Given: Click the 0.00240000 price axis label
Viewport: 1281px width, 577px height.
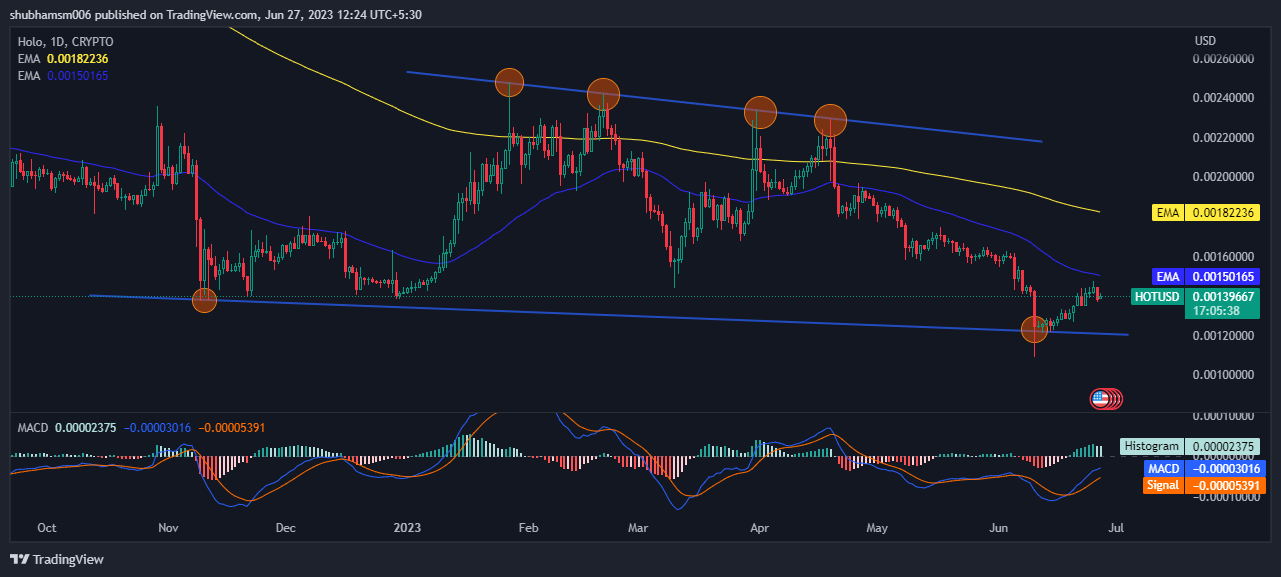Looking at the screenshot, I should [1224, 98].
